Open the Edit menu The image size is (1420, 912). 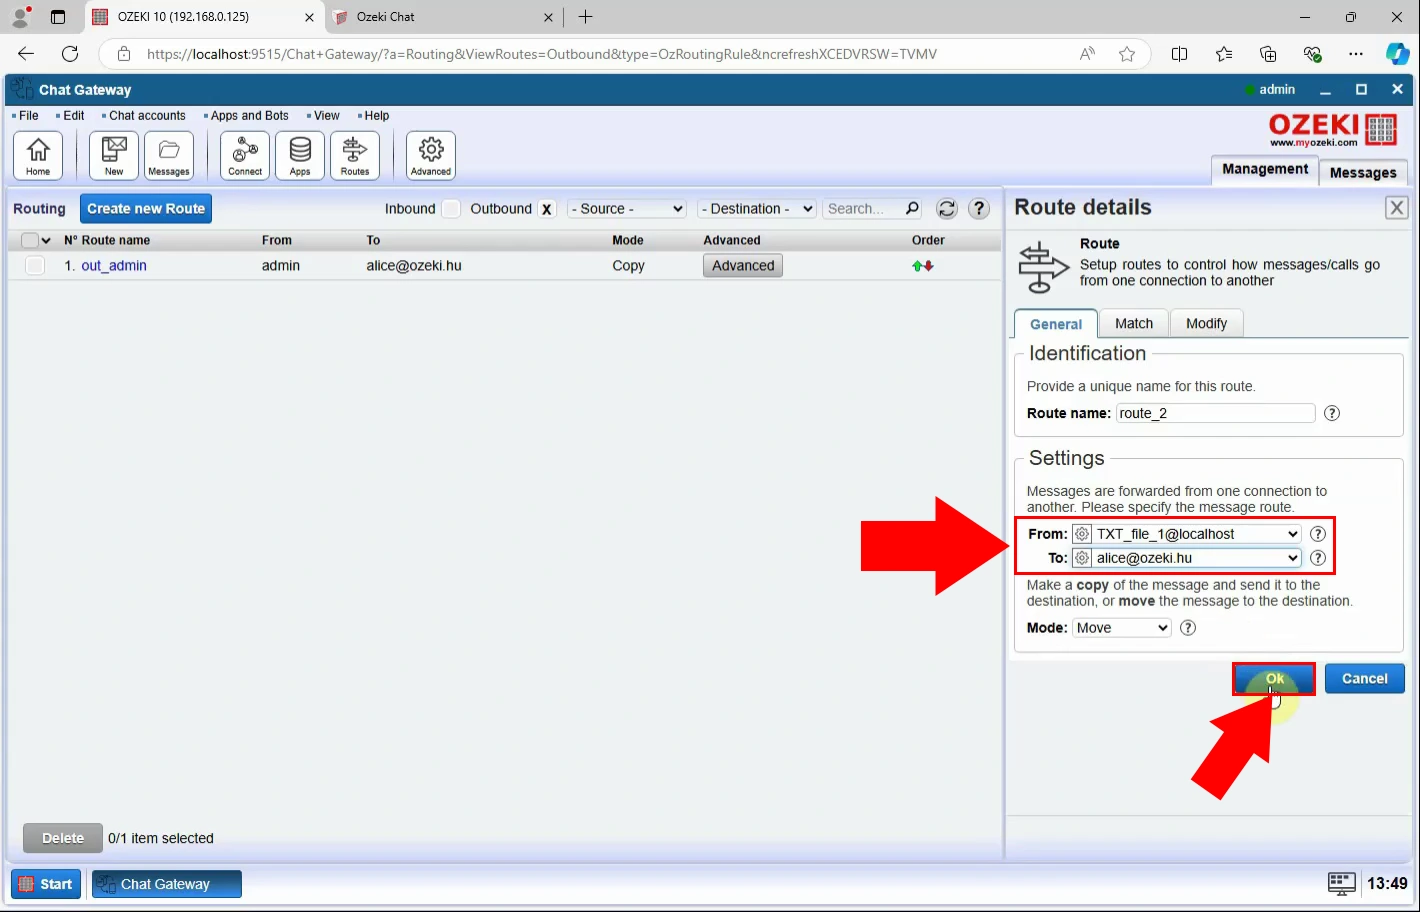coord(73,116)
